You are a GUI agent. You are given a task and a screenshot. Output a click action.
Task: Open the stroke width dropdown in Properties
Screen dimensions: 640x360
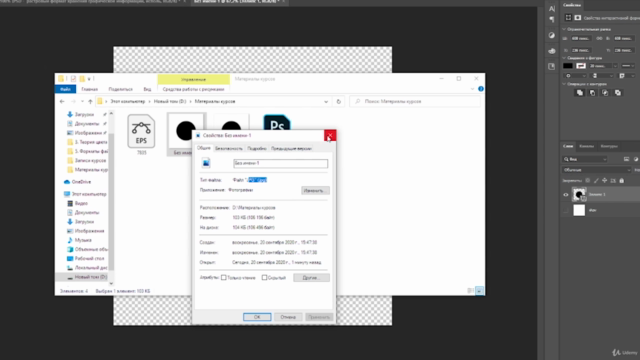click(615, 66)
